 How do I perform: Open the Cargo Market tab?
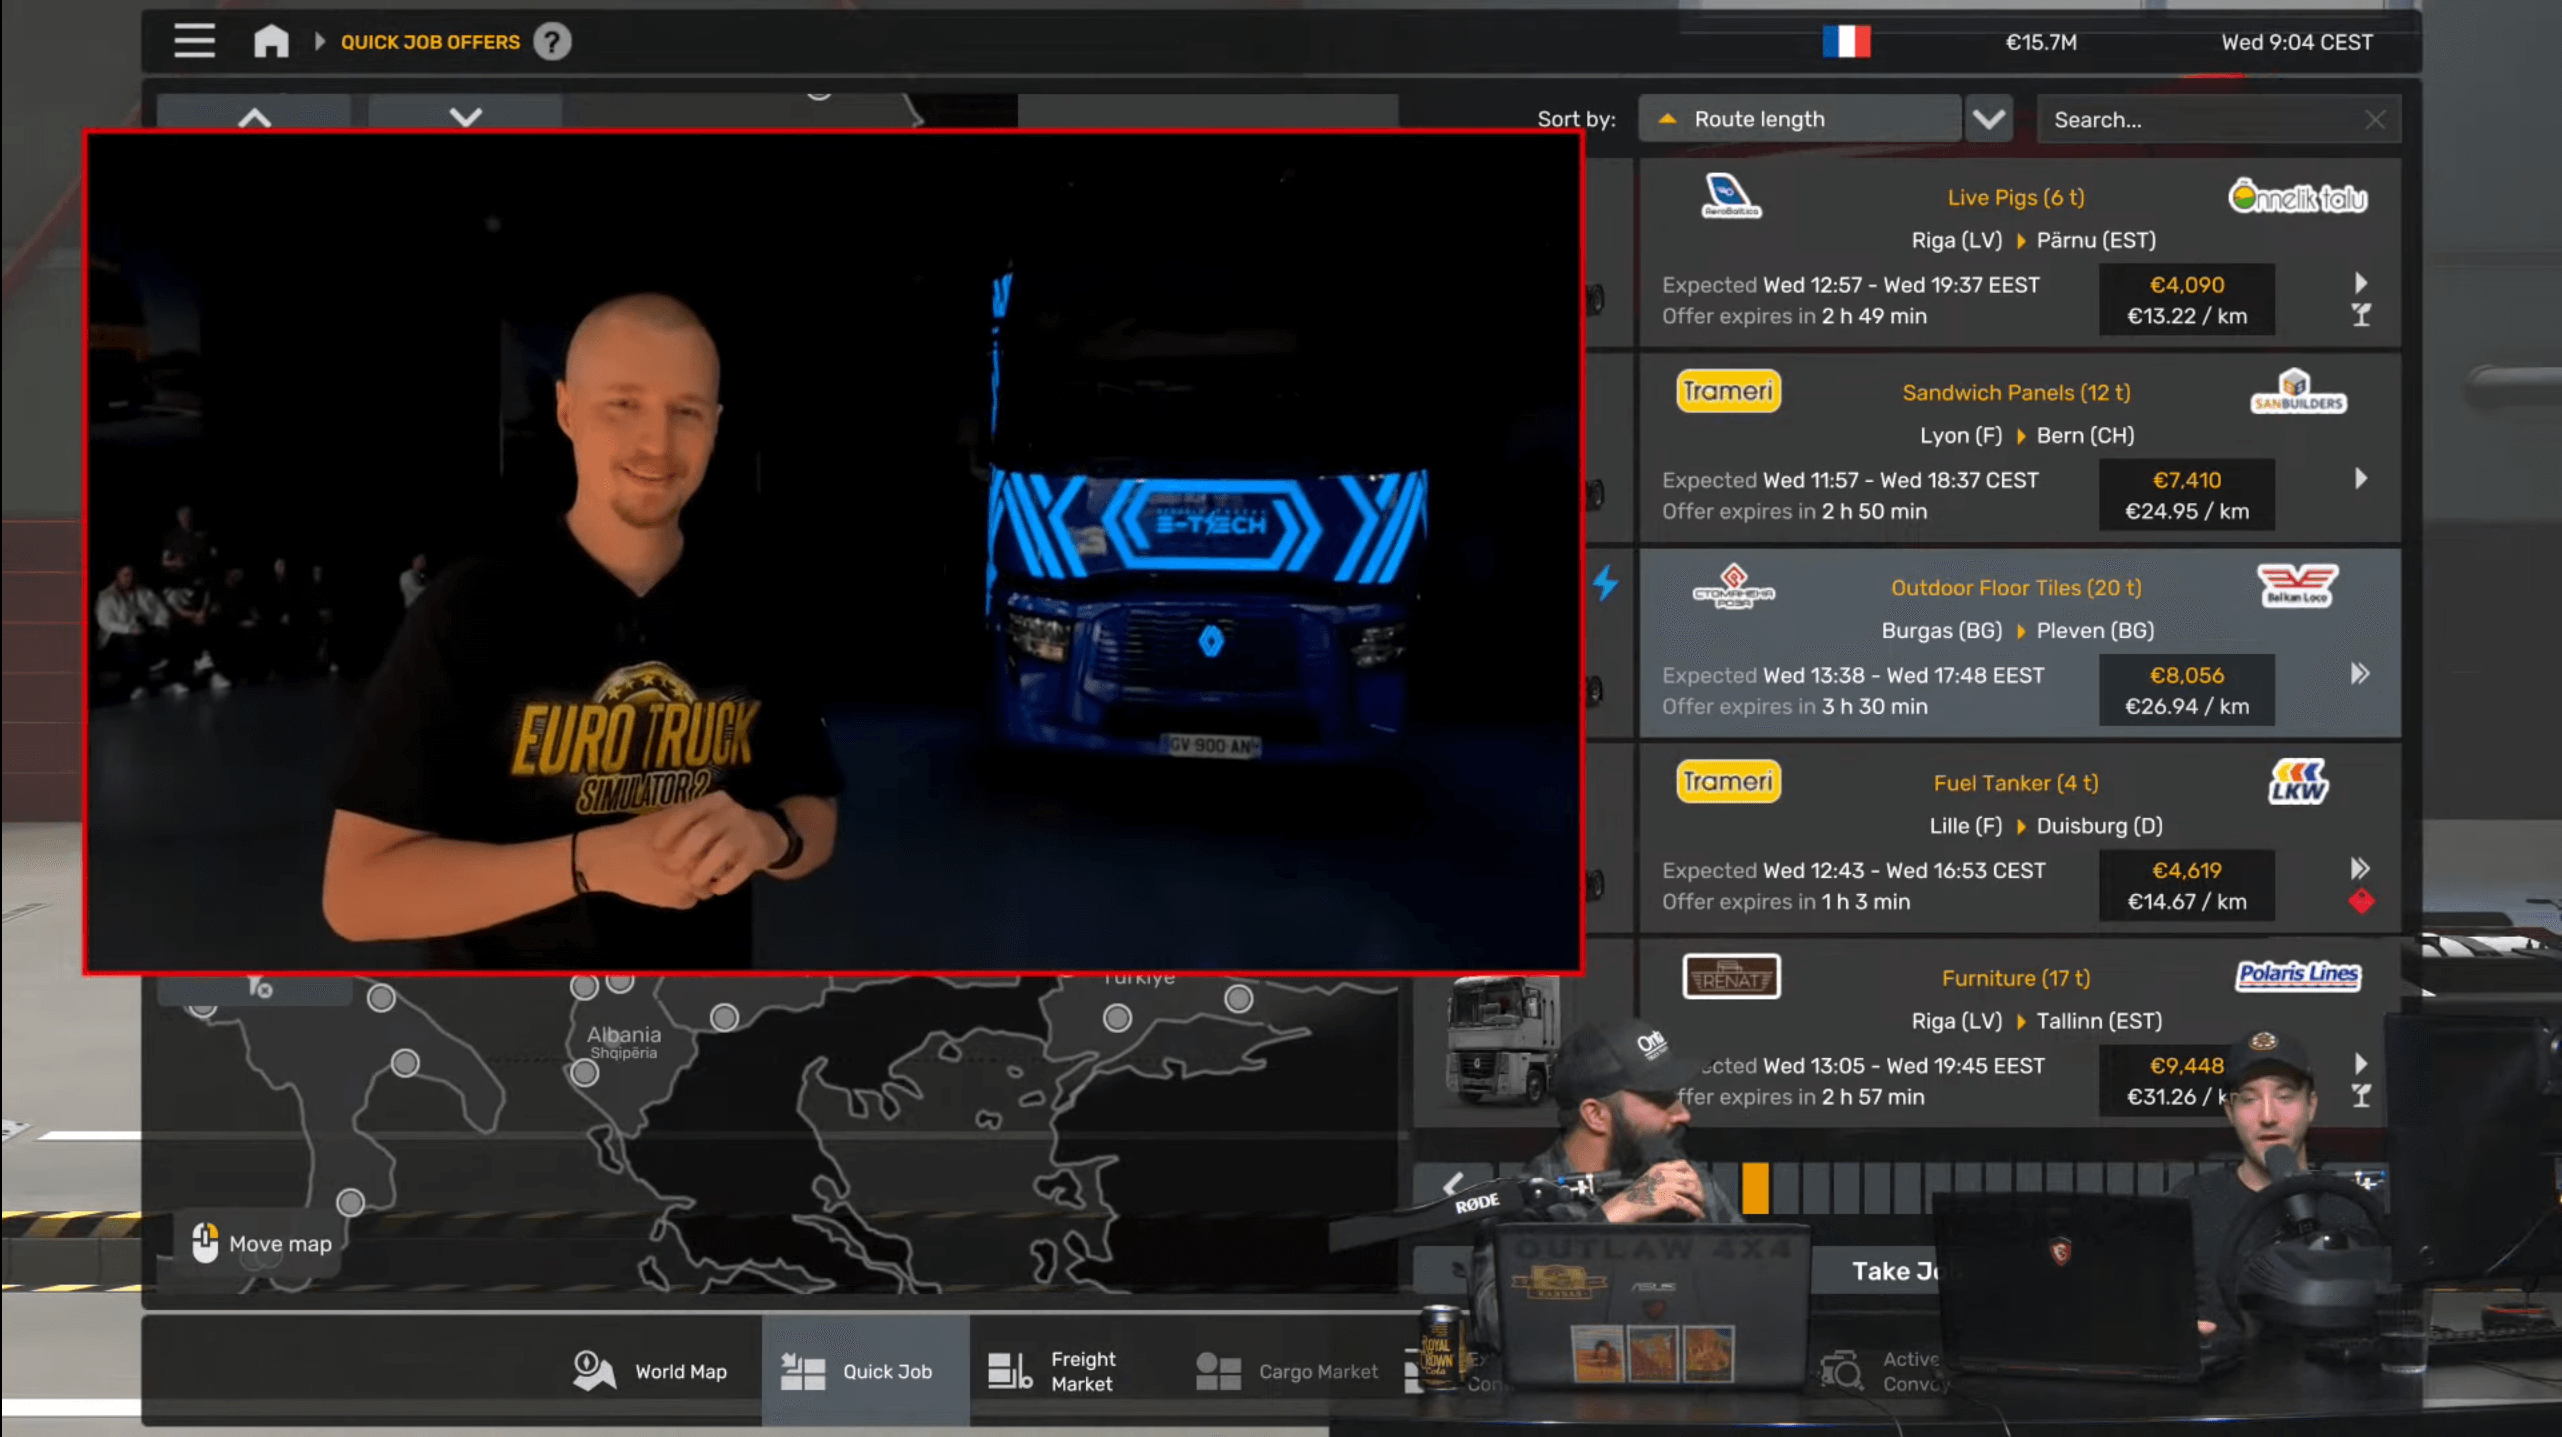[x=1287, y=1371]
